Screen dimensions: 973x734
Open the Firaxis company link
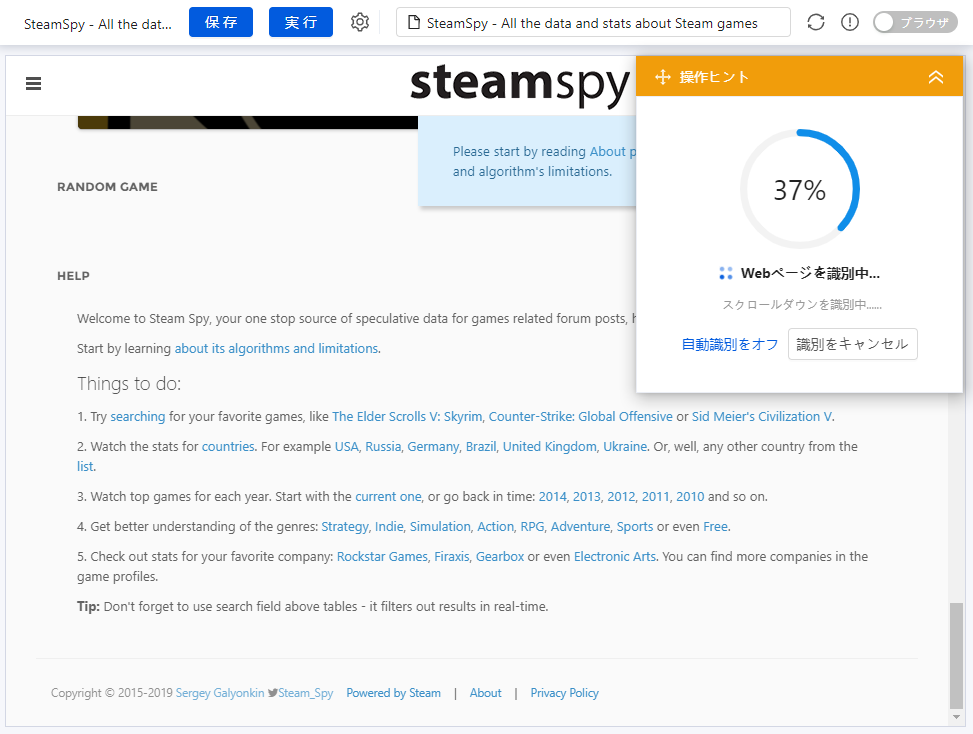click(x=452, y=556)
